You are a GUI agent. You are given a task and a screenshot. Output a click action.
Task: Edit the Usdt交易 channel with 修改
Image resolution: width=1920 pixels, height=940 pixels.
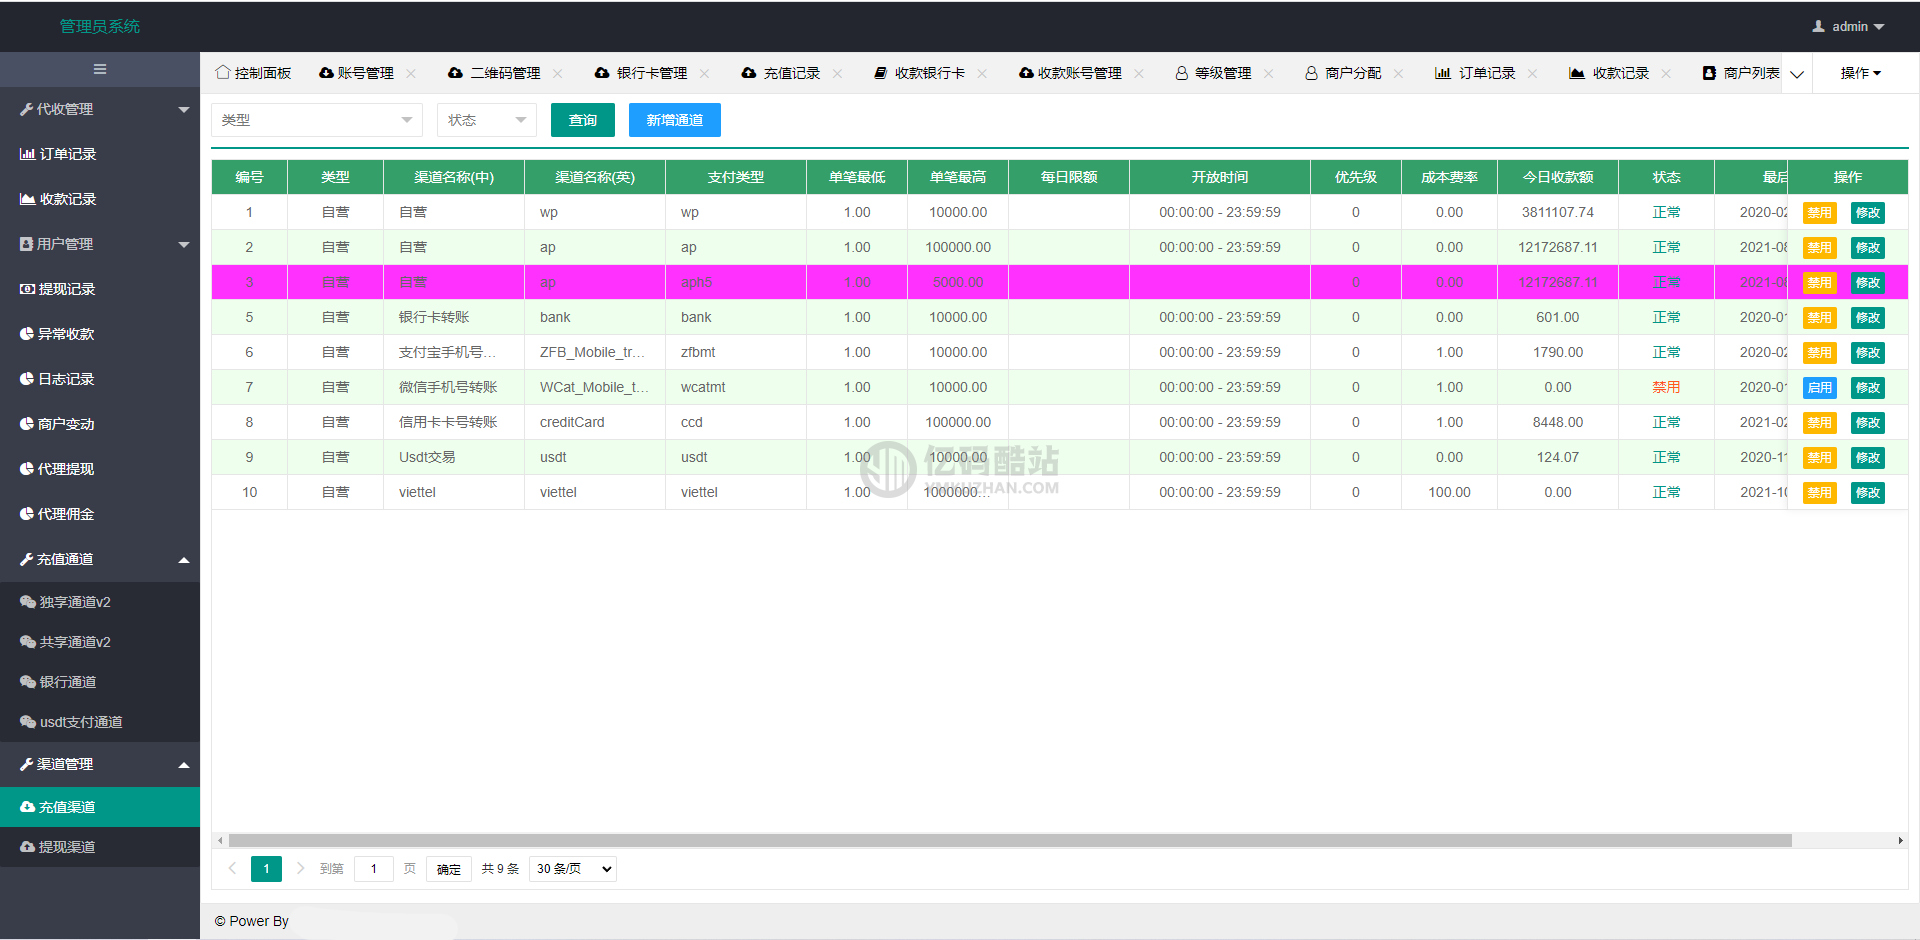tap(1868, 458)
